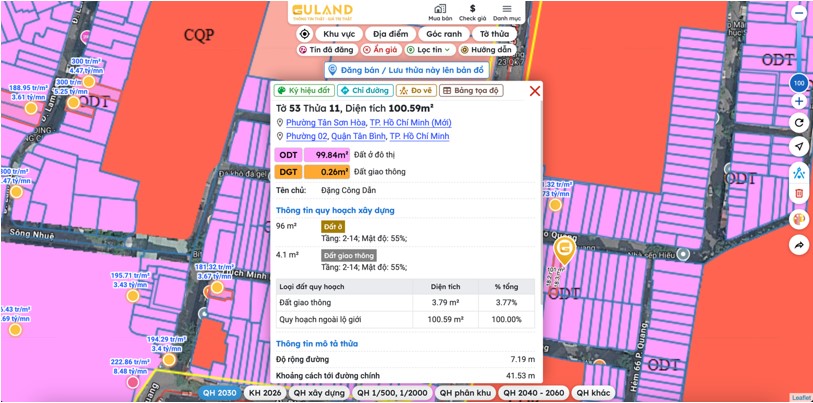Open the Phường Tân Sơn Hòa link
813x403 pixels.
(x=326, y=123)
